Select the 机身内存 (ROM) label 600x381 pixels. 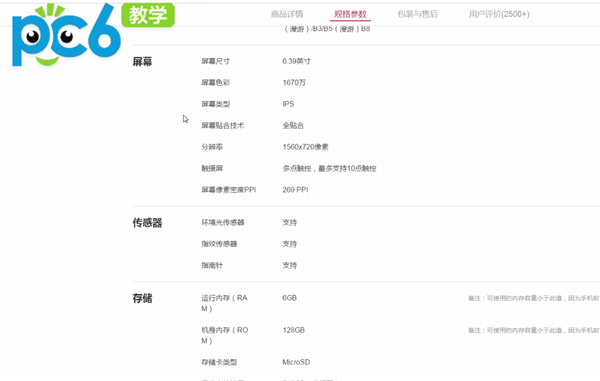click(x=225, y=335)
